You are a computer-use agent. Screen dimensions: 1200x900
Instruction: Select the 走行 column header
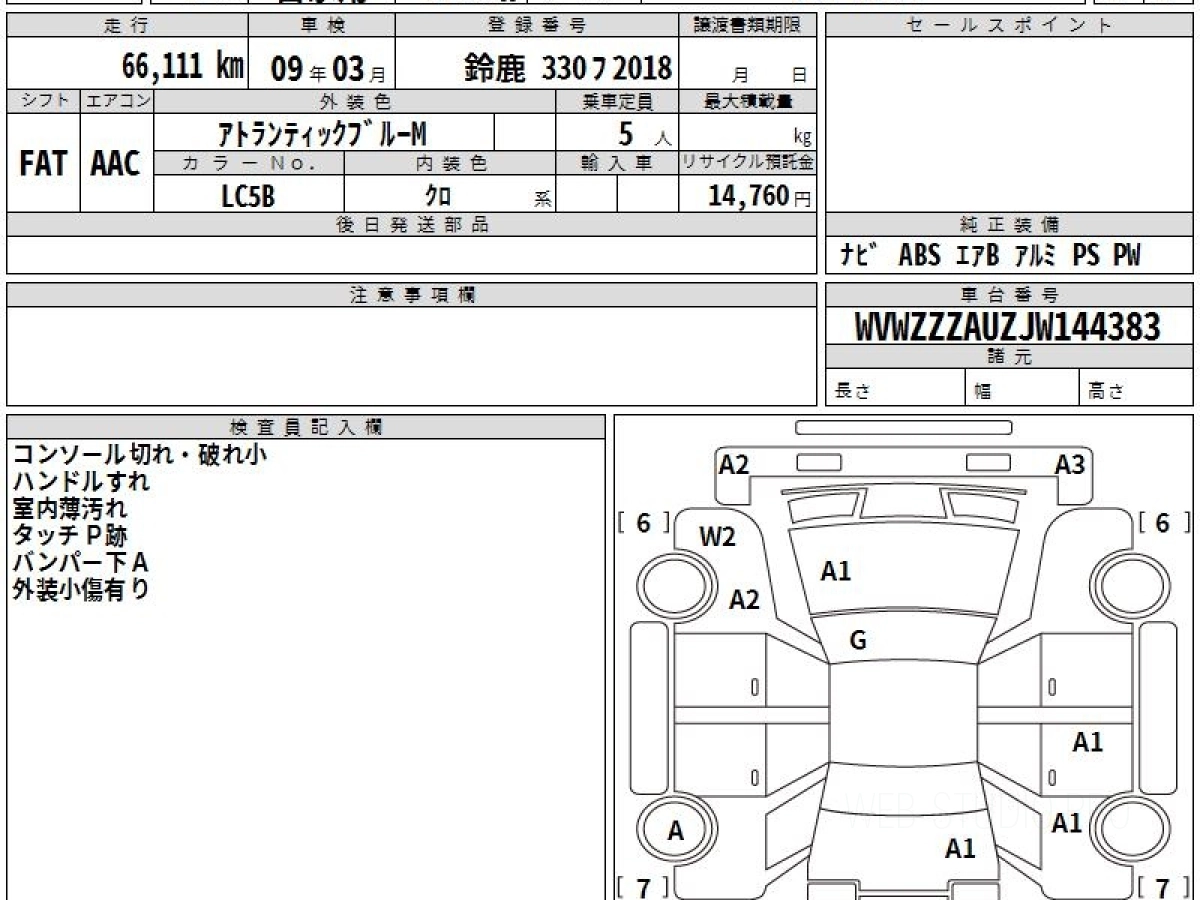(127, 26)
